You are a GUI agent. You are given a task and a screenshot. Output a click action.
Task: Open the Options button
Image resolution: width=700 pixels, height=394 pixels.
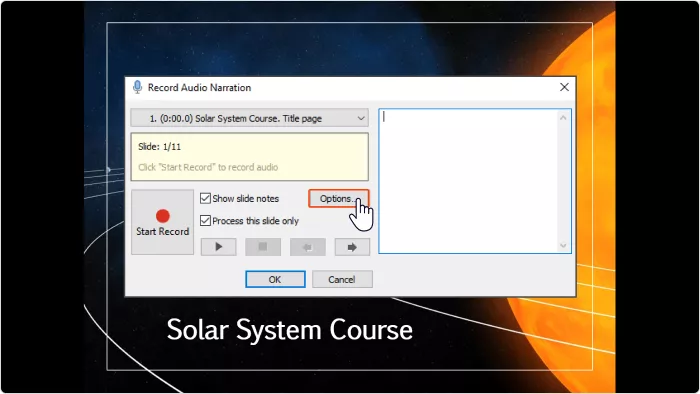(x=339, y=199)
